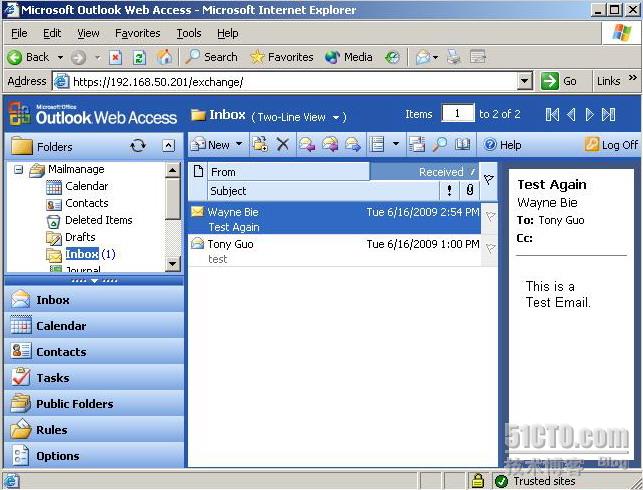
Task: Open the IE Search pane
Action: [211, 57]
